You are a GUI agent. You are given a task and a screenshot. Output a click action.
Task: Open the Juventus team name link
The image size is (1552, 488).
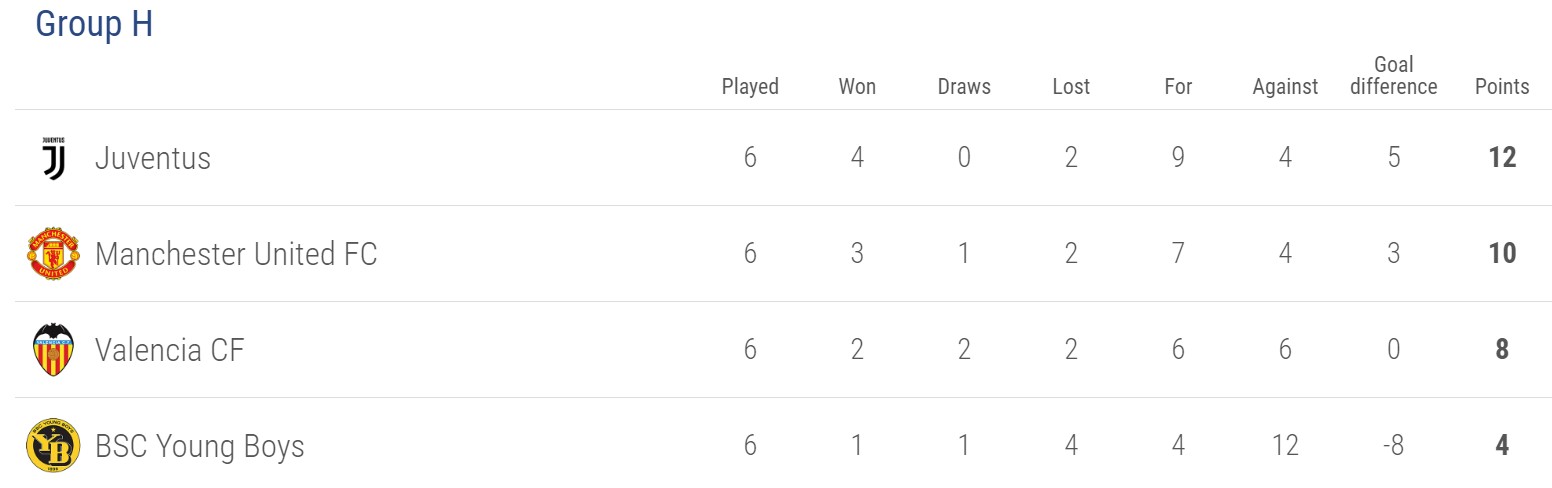(153, 158)
